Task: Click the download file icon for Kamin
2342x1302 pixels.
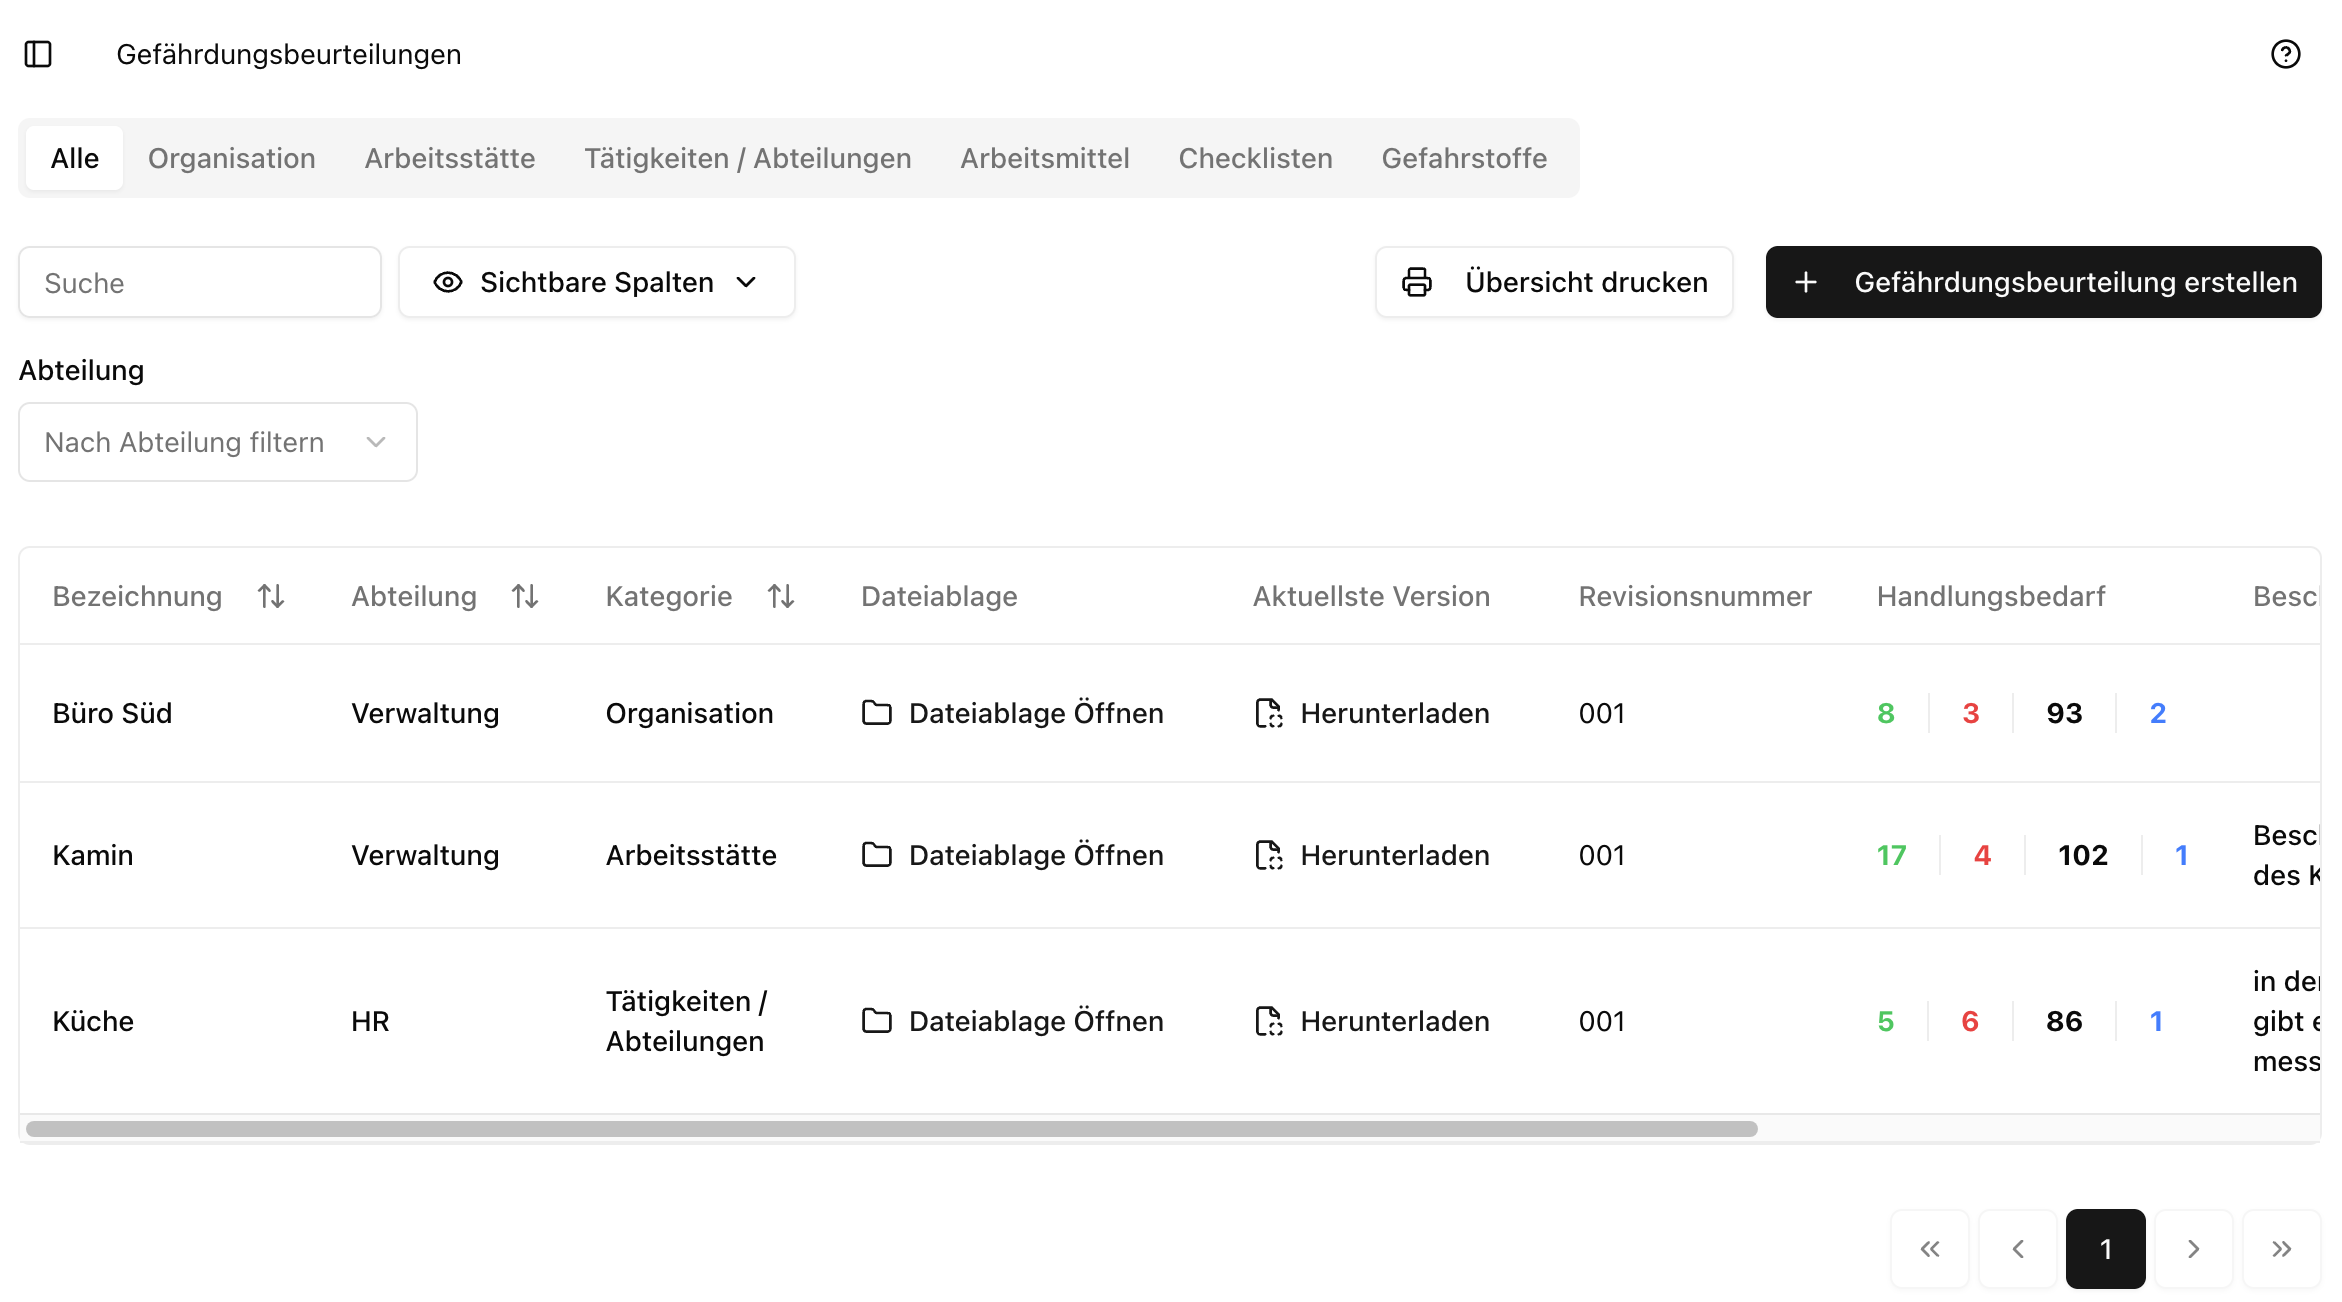Action: click(x=1269, y=855)
